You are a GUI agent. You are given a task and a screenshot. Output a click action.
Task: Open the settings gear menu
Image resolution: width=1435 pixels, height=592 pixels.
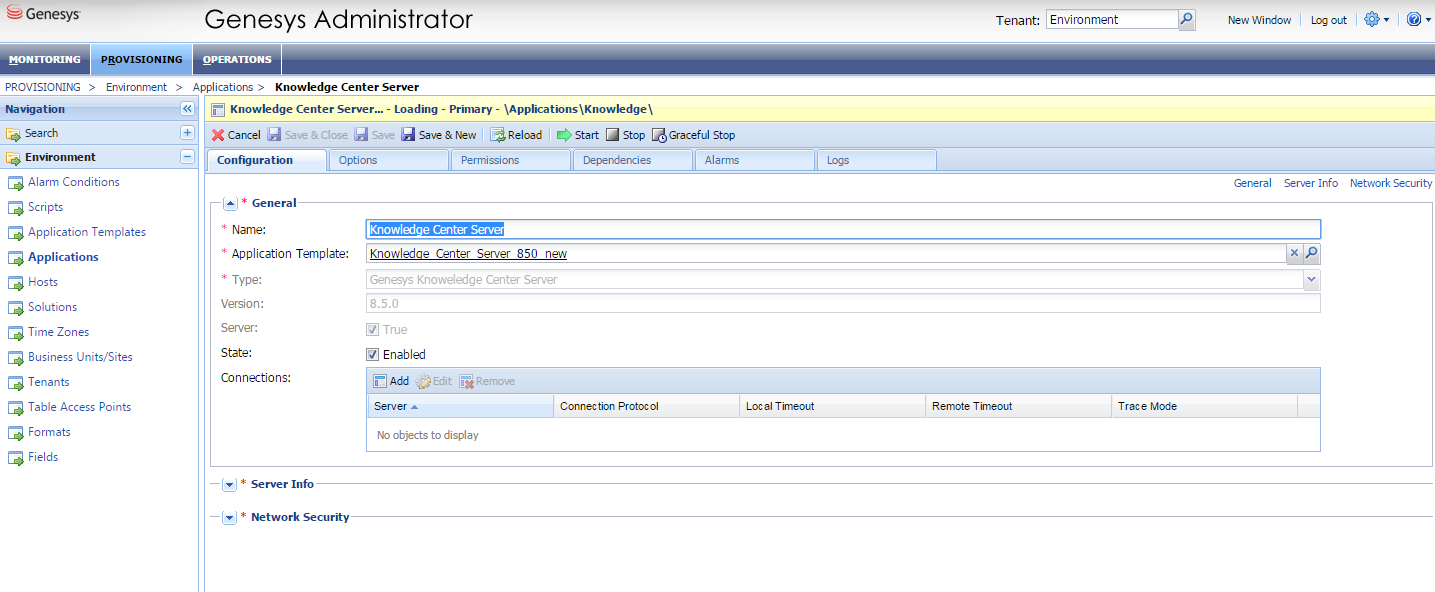click(1377, 20)
